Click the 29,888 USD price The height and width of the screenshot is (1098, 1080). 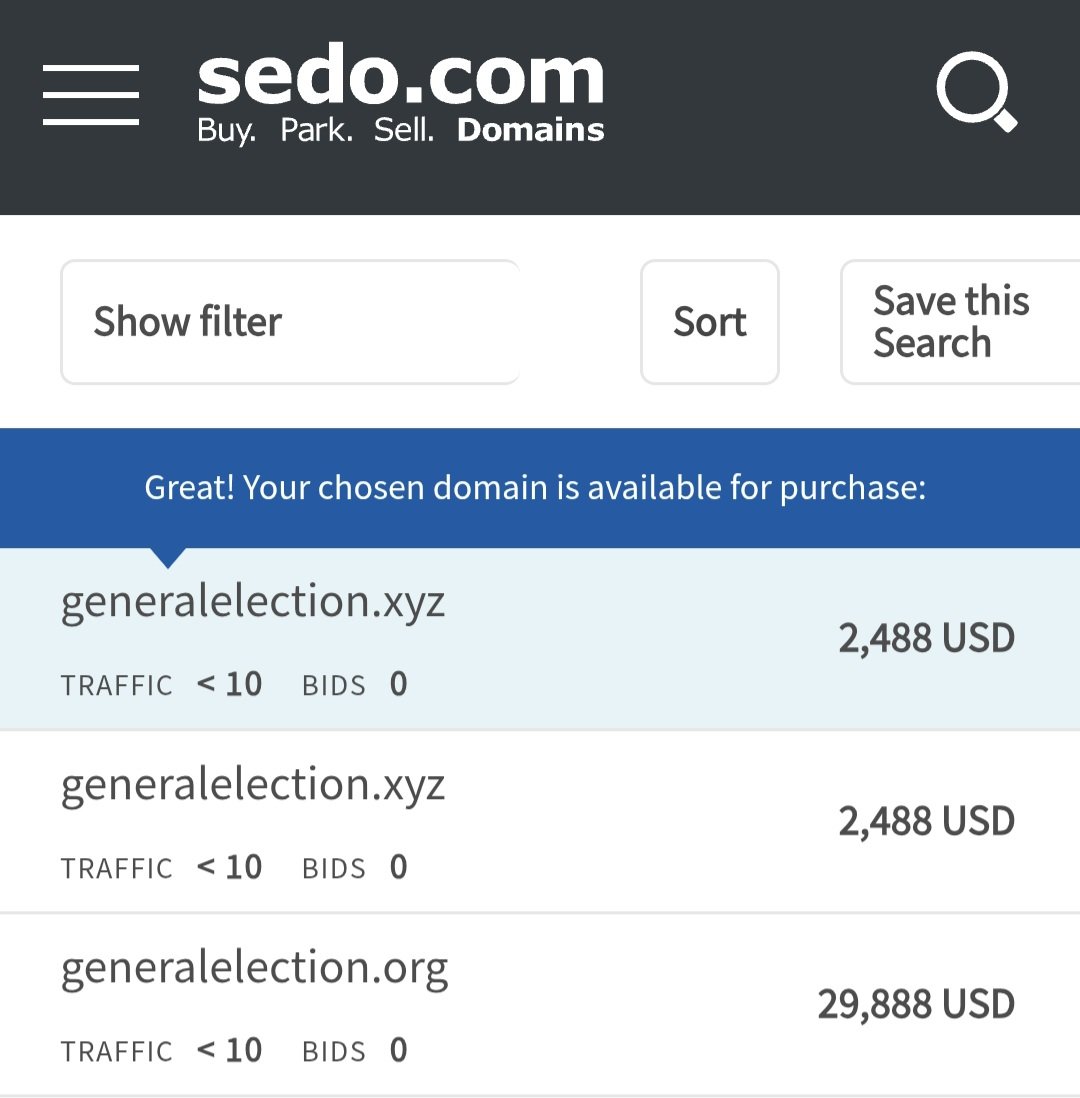click(916, 1004)
